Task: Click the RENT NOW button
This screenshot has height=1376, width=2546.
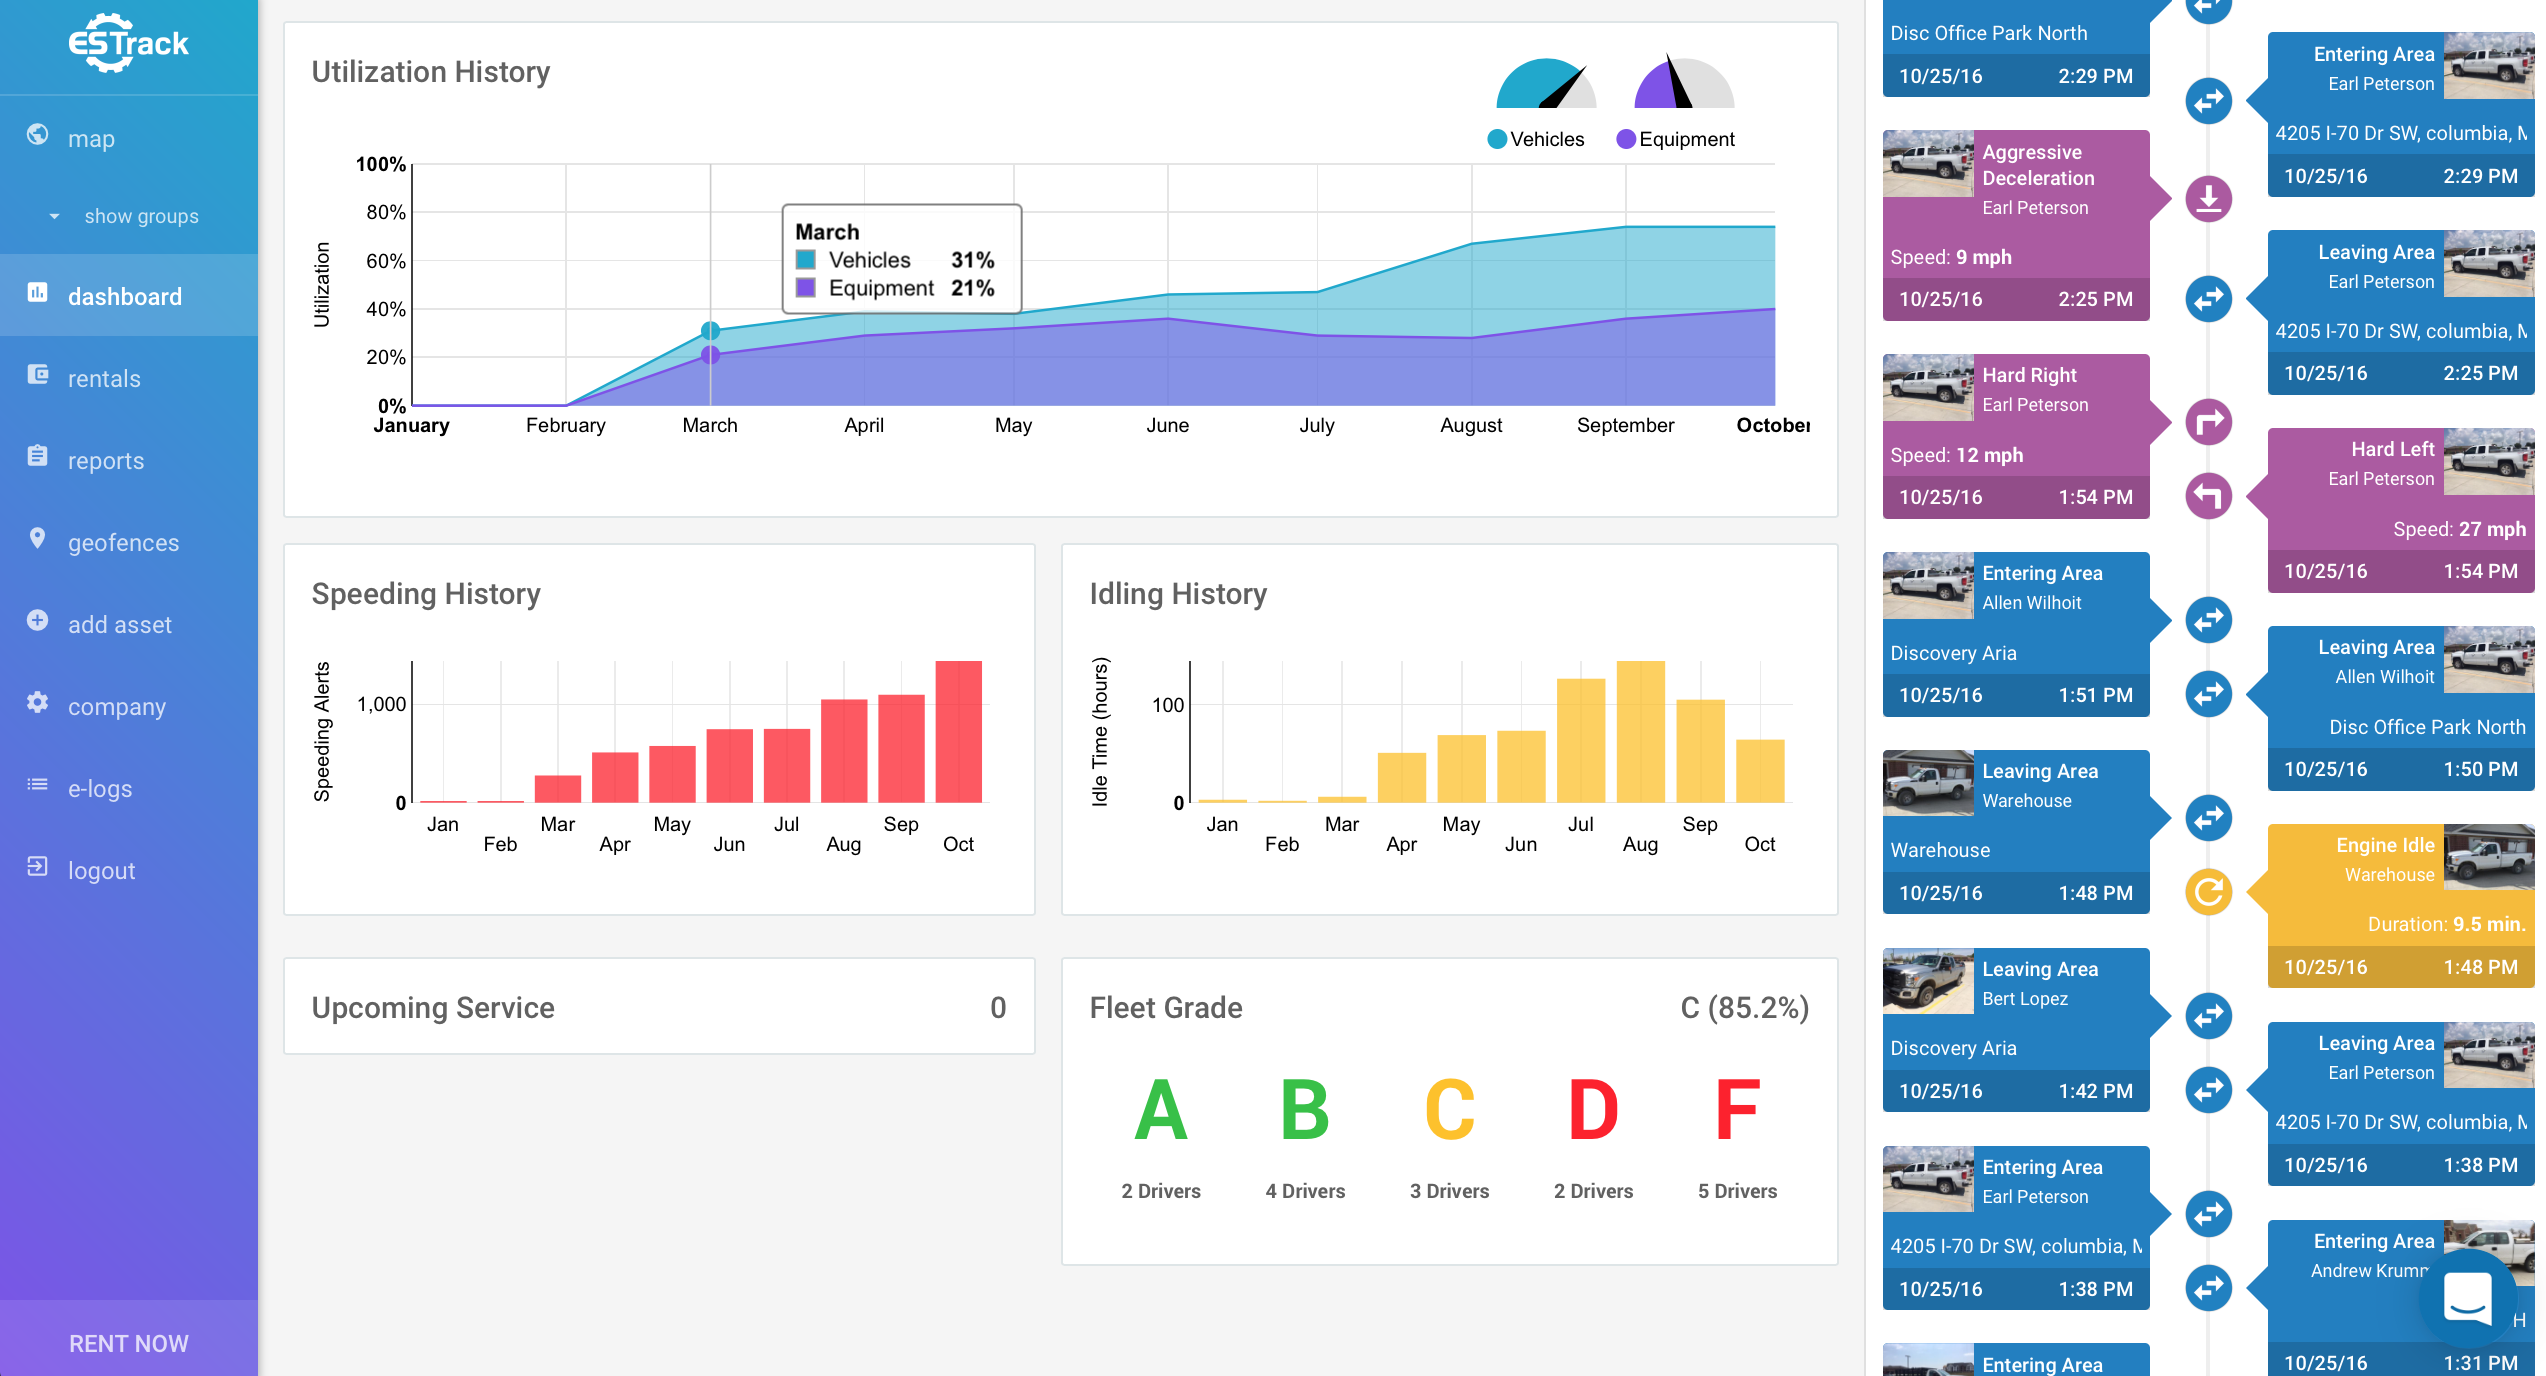Action: coord(128,1343)
